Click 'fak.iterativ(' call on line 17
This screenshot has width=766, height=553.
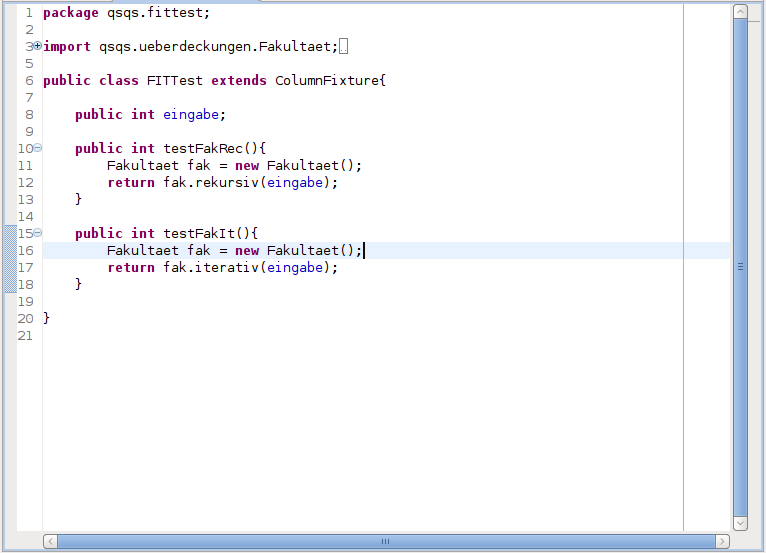click(214, 268)
